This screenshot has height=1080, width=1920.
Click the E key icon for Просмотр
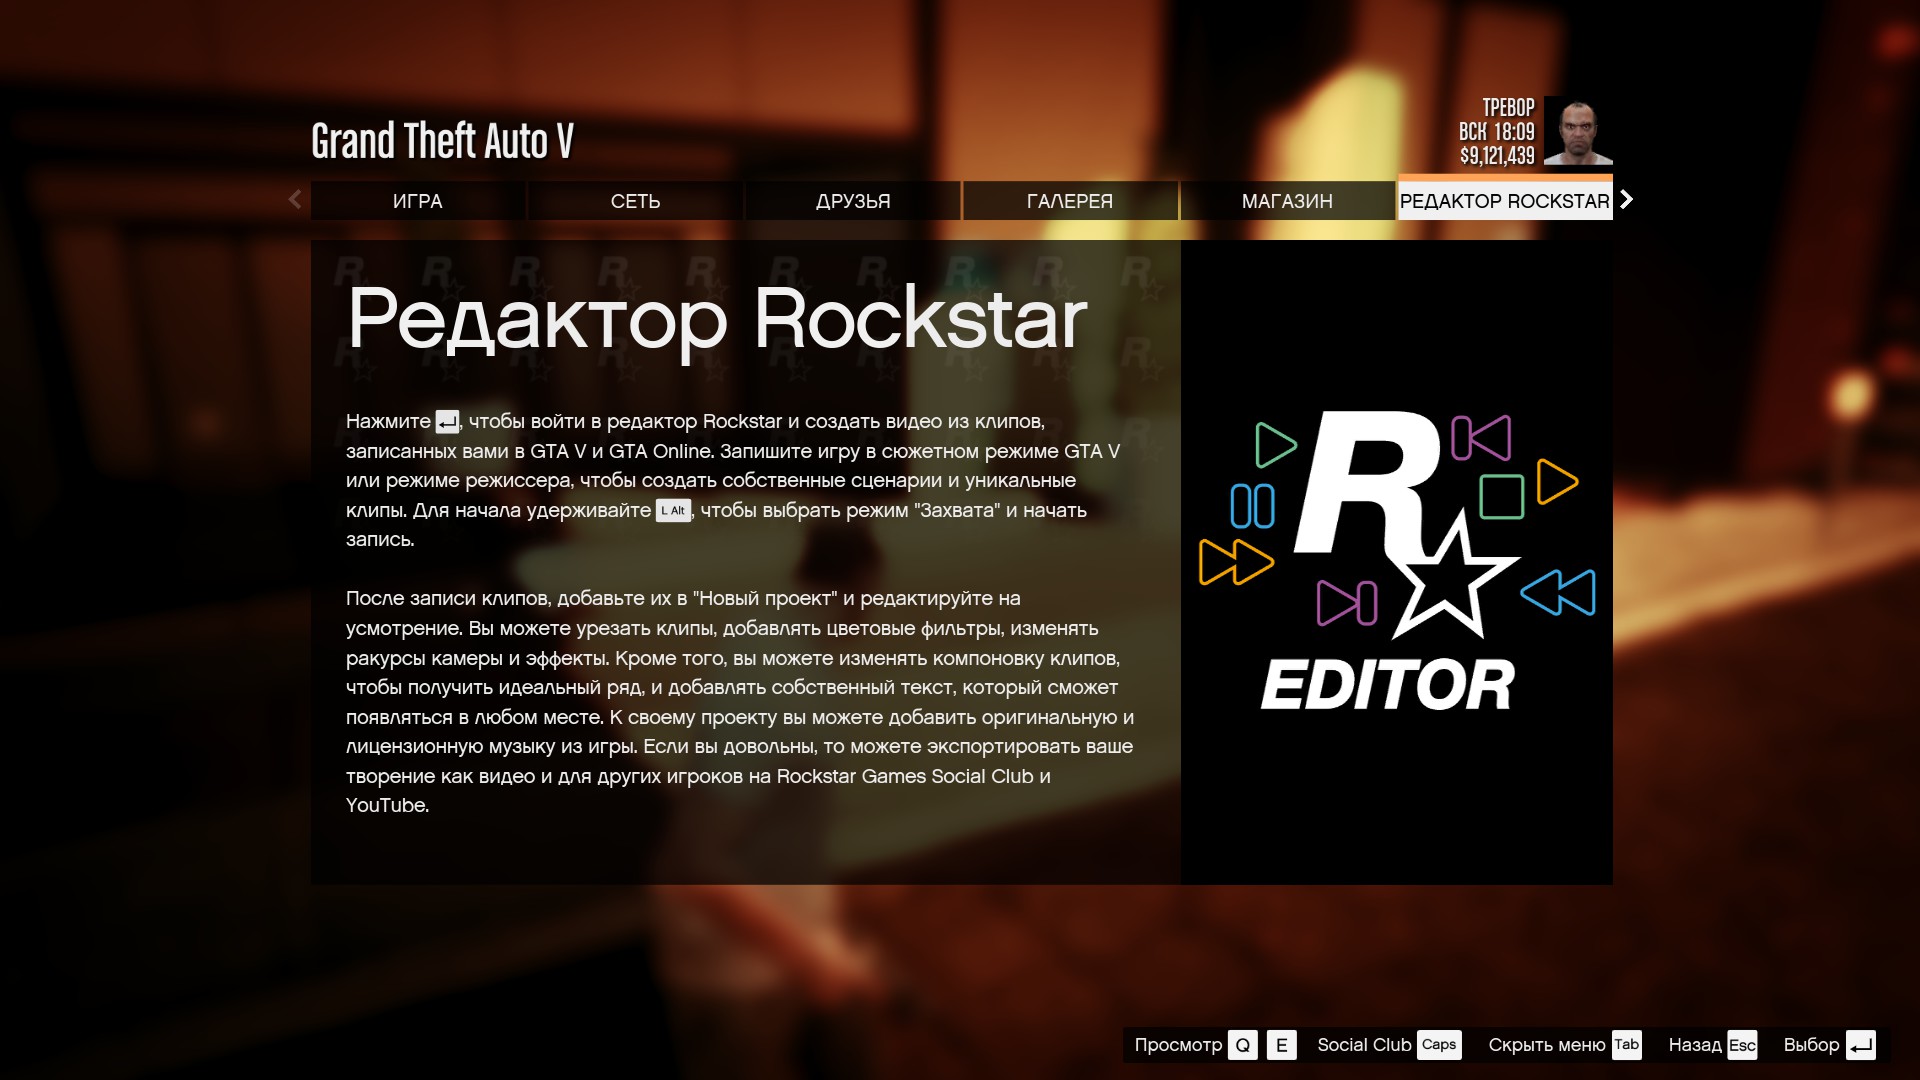1282,1045
